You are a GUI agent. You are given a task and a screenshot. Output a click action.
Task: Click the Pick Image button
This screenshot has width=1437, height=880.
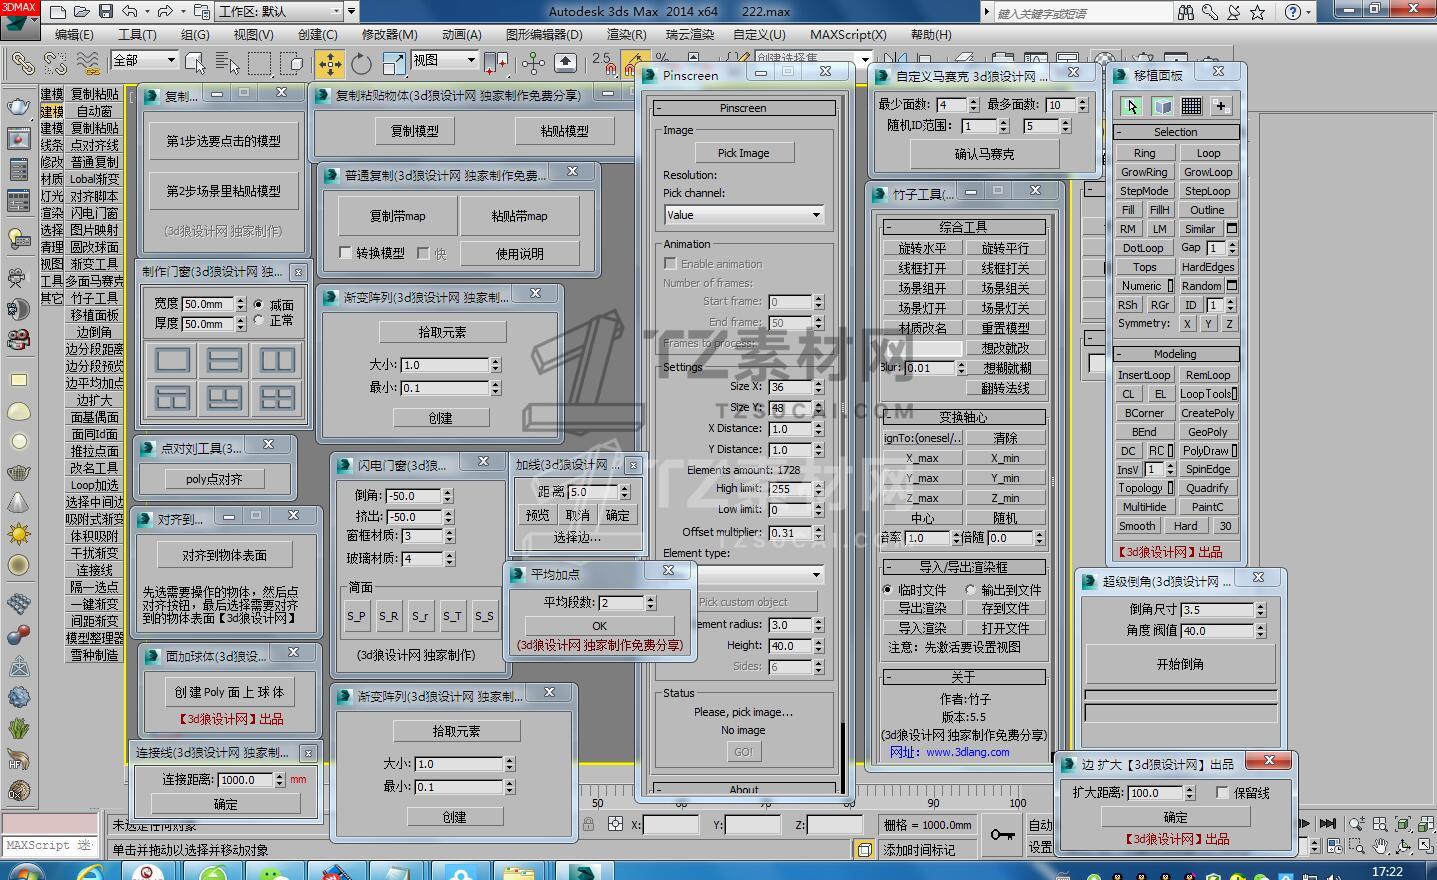[743, 153]
